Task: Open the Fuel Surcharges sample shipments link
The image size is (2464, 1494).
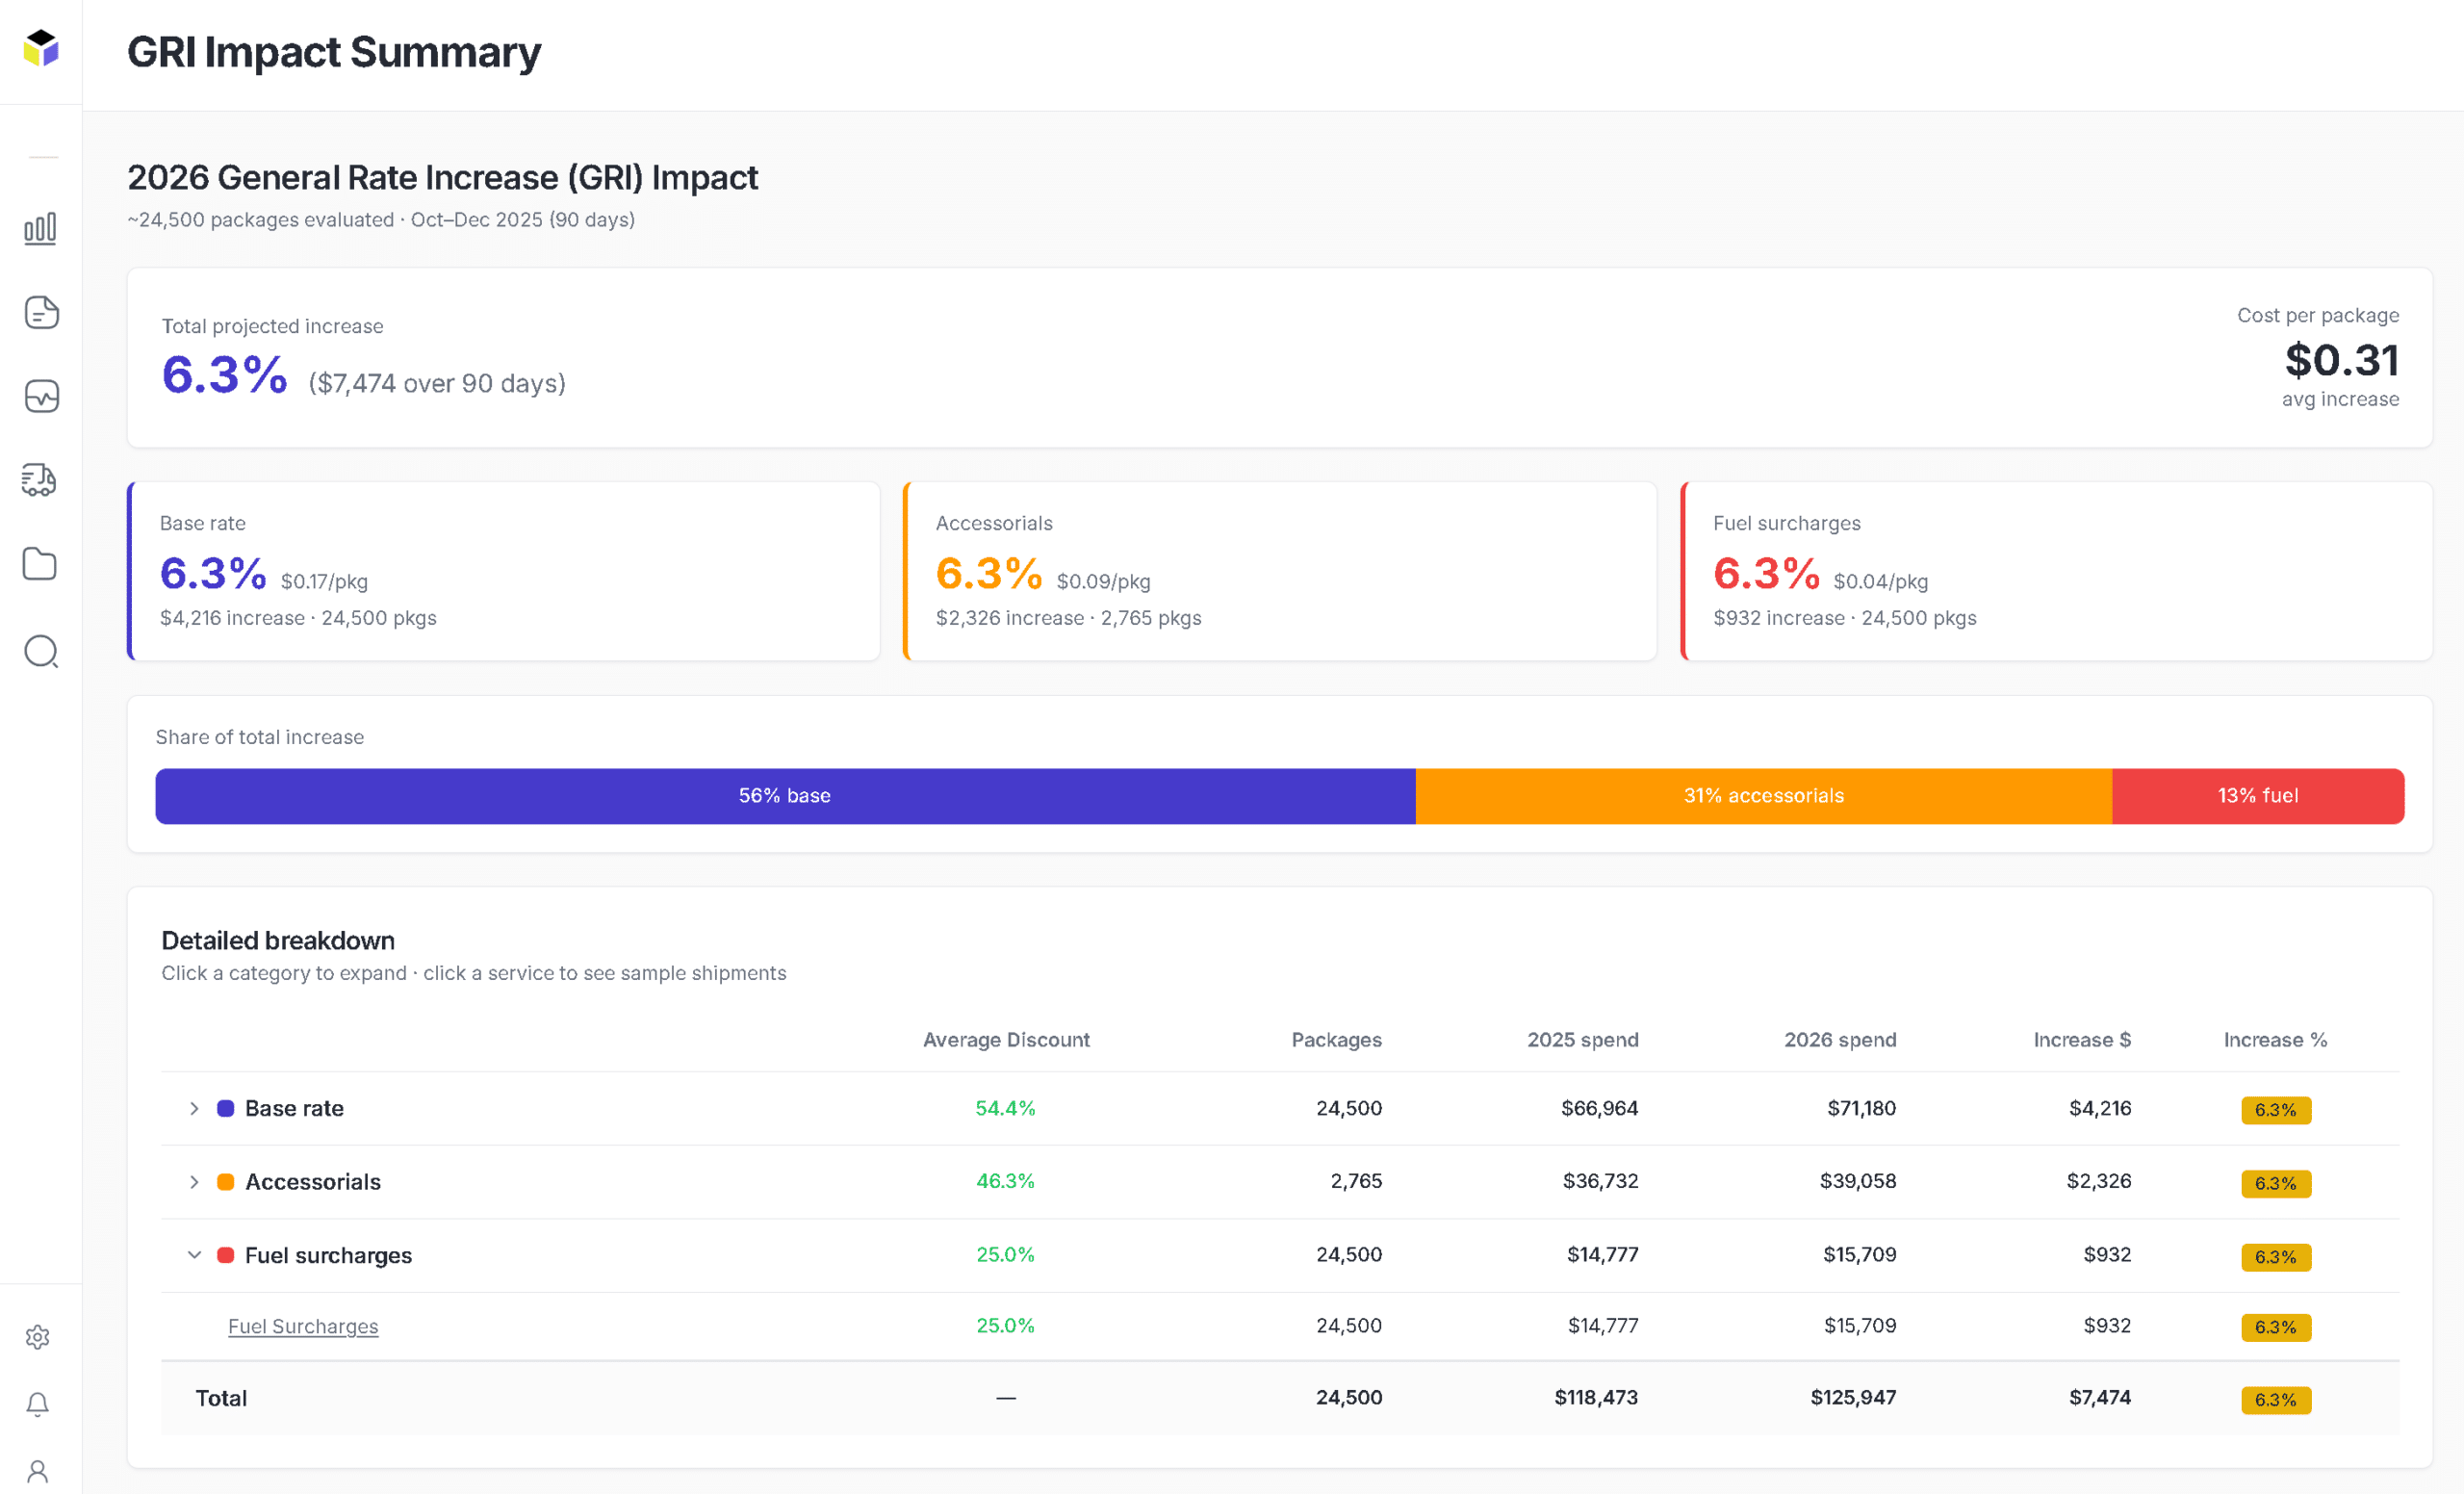Action: coord(303,1326)
